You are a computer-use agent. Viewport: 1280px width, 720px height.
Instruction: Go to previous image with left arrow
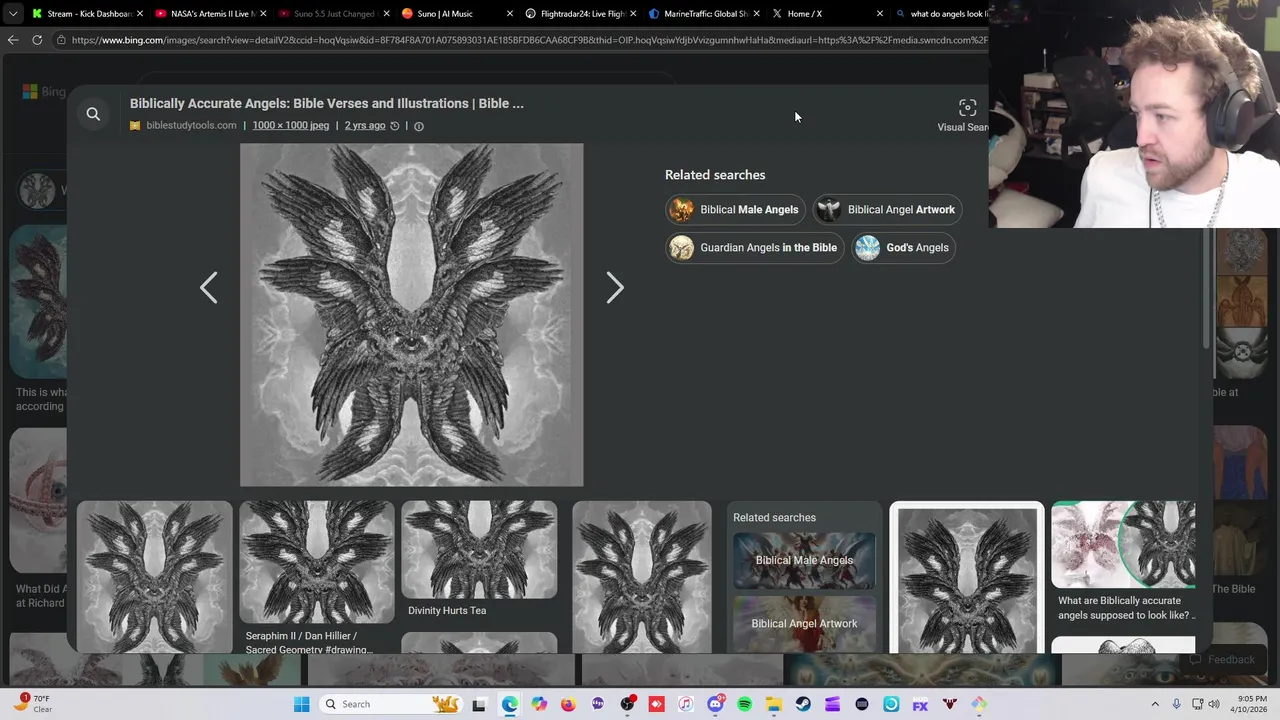208,288
